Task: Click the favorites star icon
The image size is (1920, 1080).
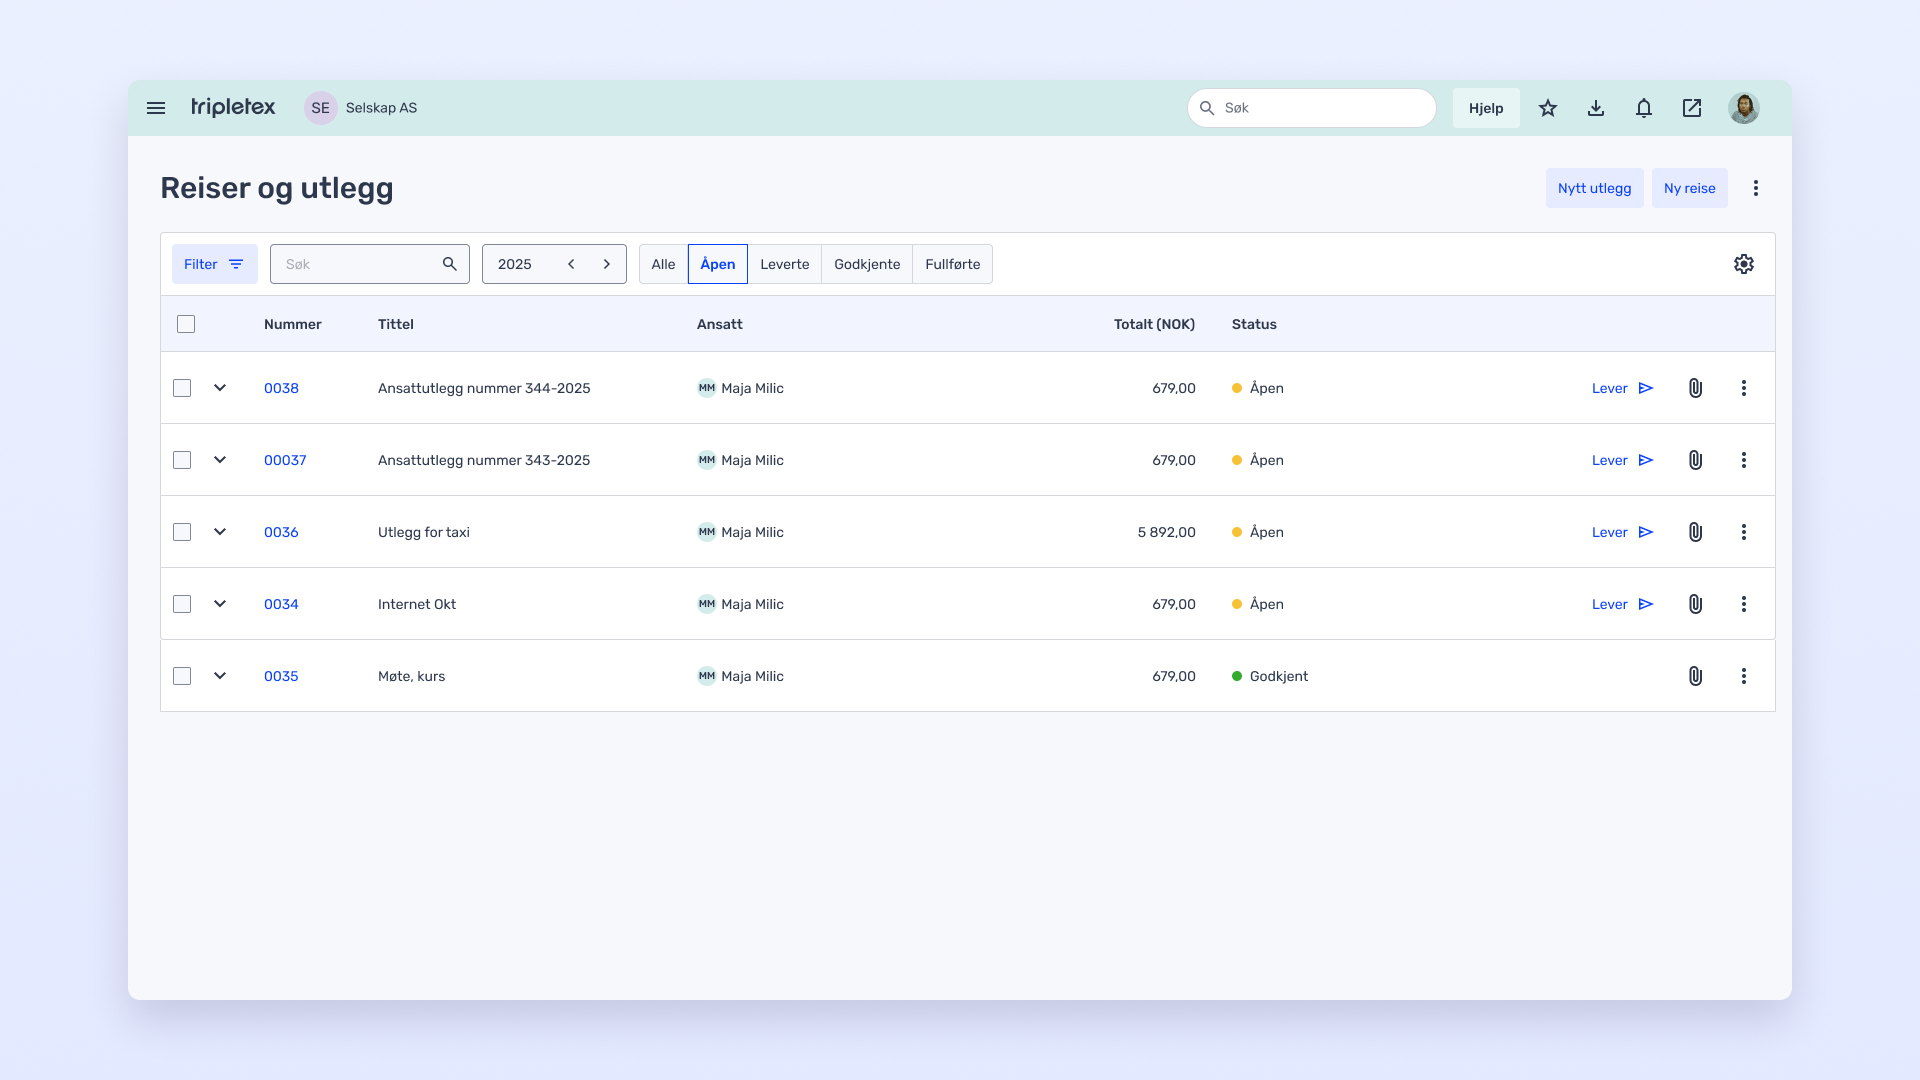Action: pyautogui.click(x=1548, y=108)
